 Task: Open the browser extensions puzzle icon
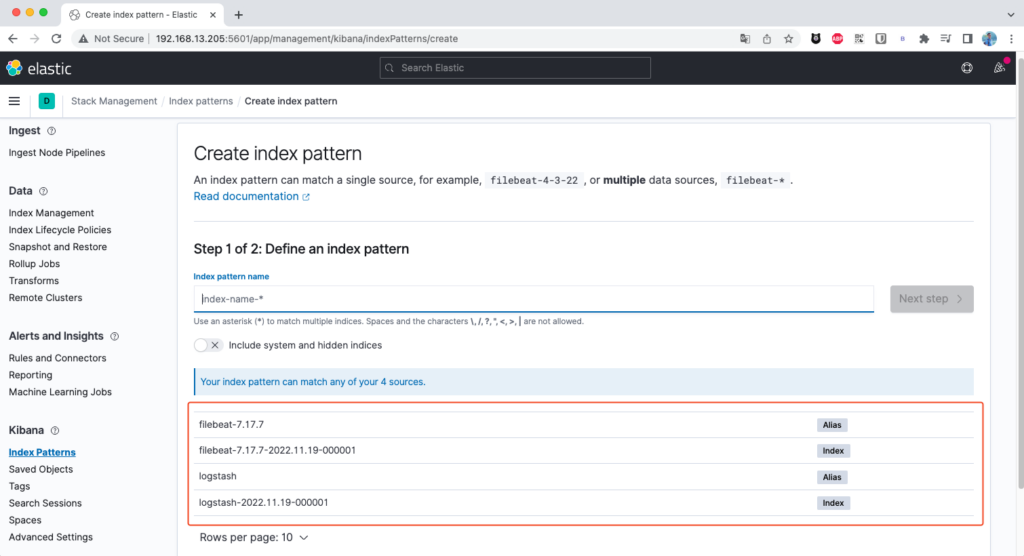point(924,39)
